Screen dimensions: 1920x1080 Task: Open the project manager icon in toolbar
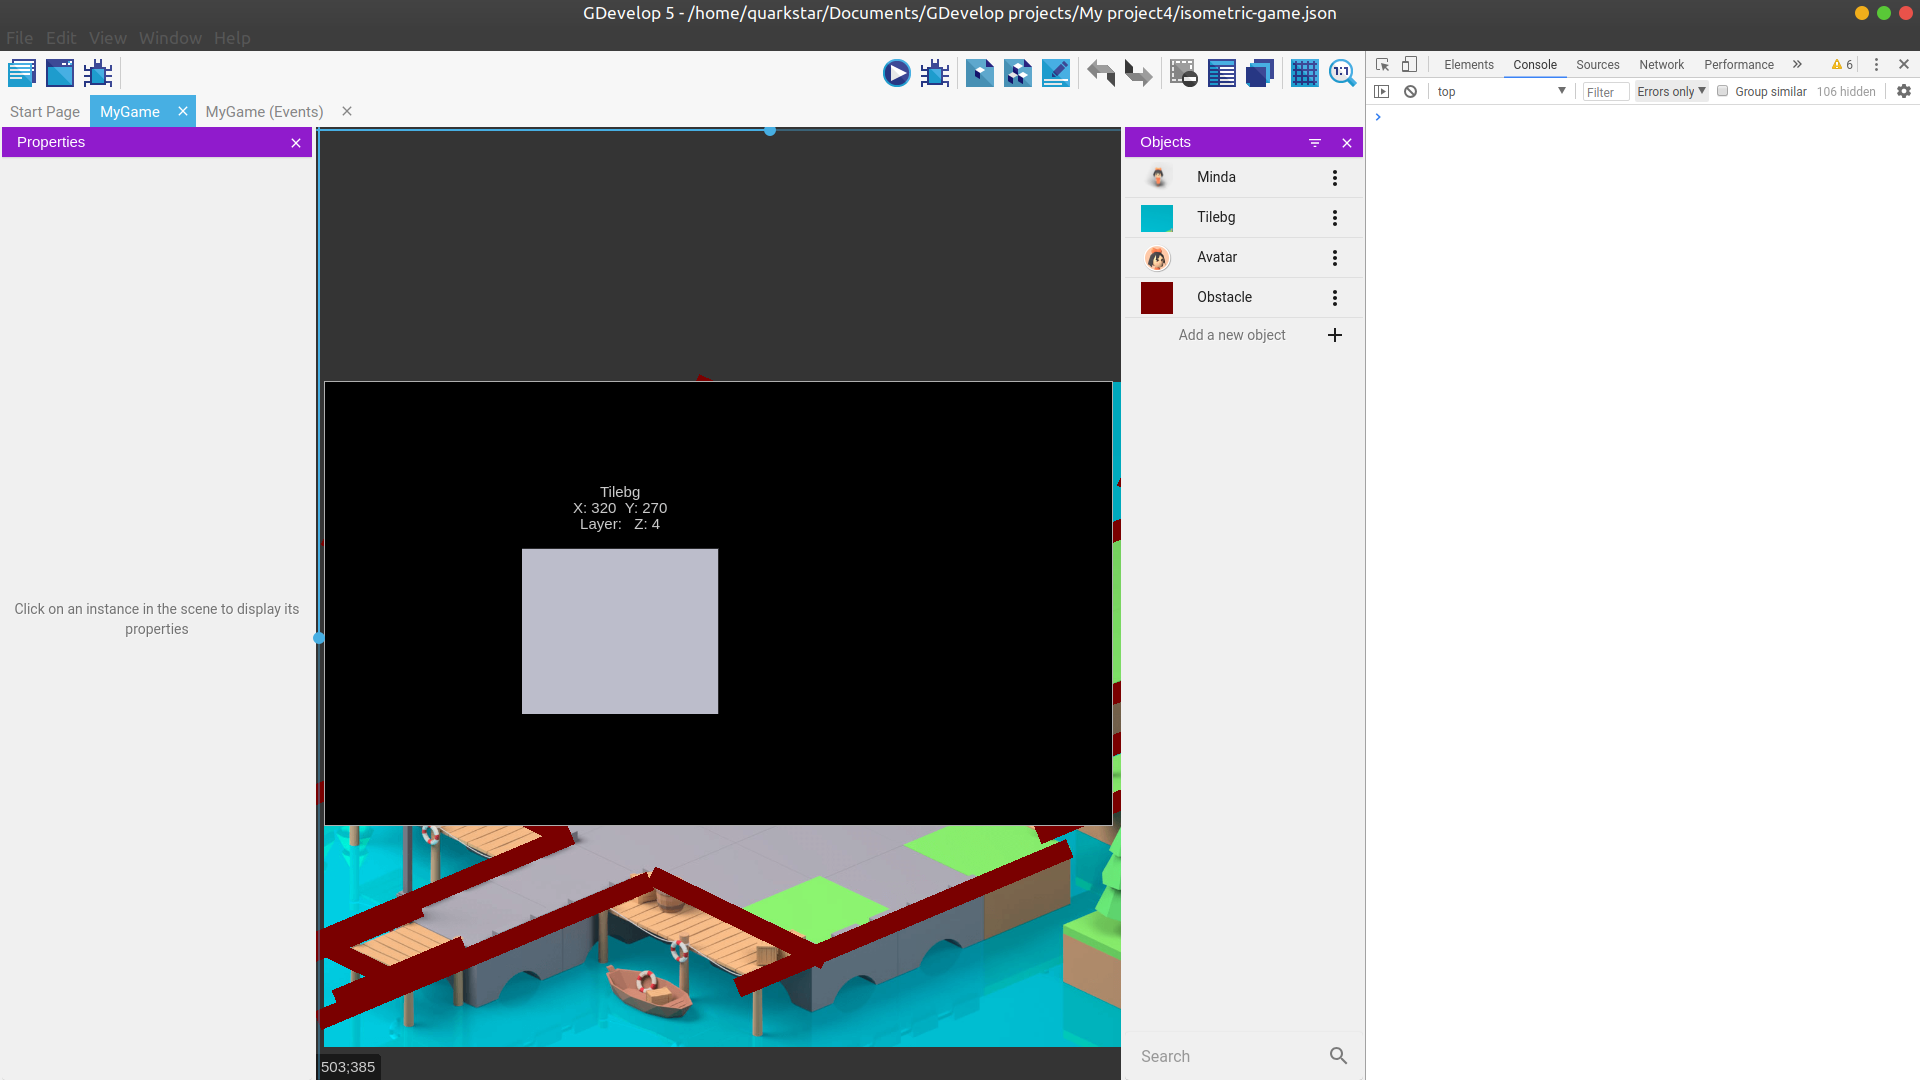coord(22,73)
